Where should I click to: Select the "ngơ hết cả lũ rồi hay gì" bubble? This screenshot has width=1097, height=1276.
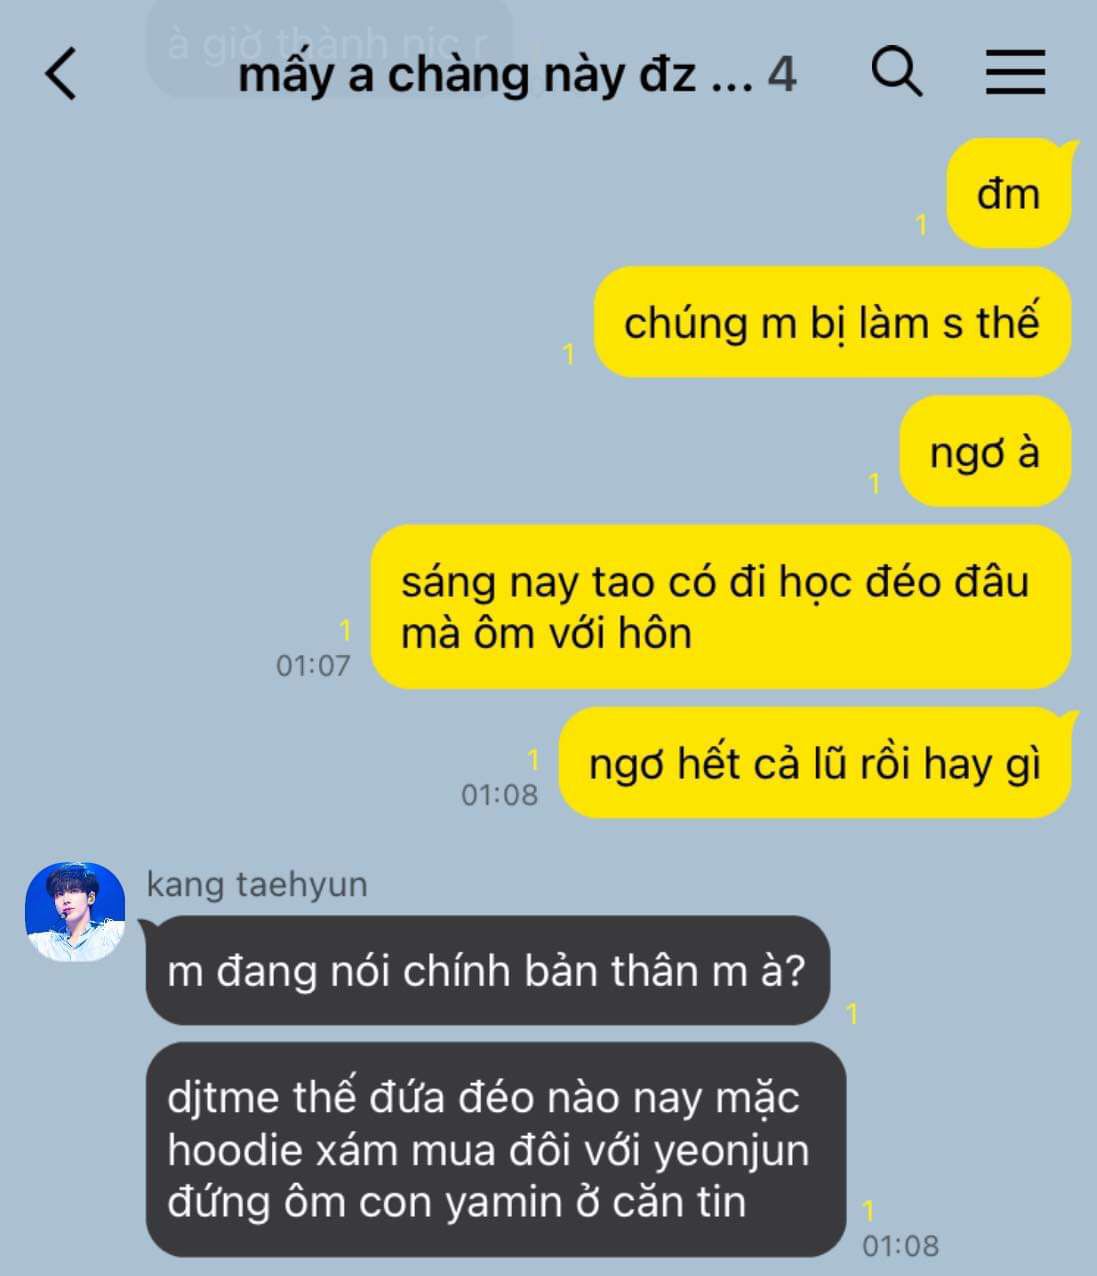[814, 764]
